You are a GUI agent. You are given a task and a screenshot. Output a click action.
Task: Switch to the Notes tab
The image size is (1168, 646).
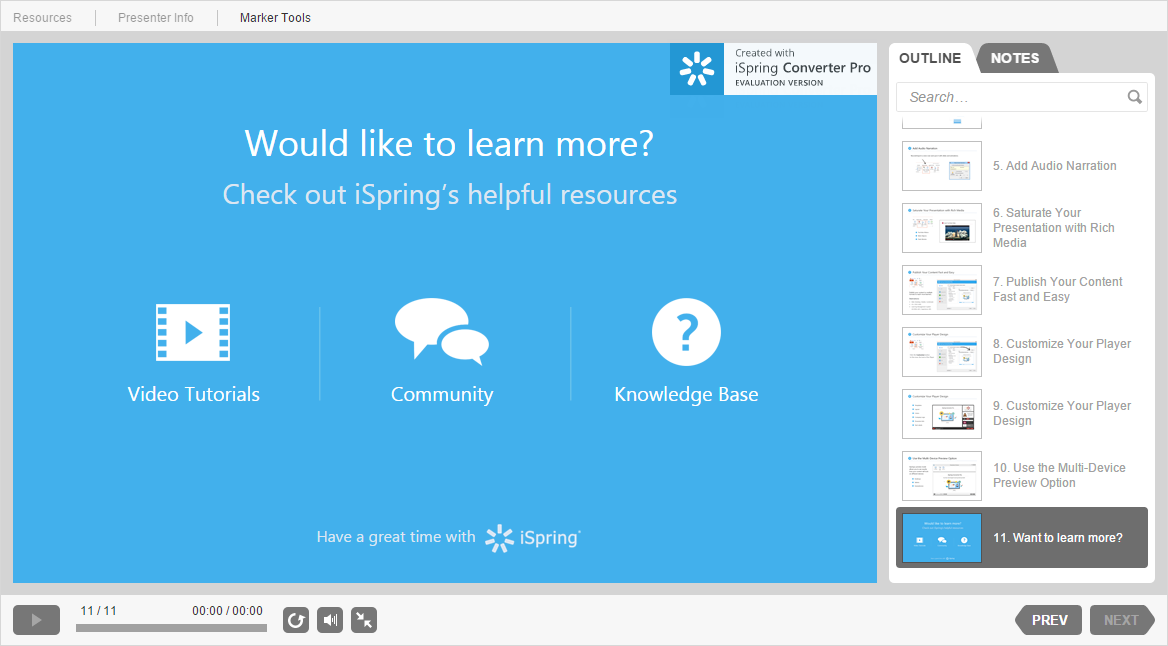[1014, 58]
